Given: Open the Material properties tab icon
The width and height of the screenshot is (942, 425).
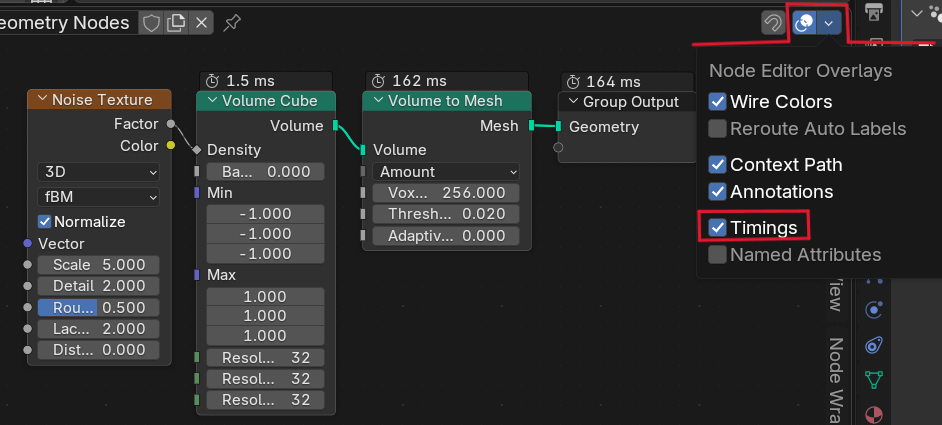Looking at the screenshot, I should pos(874,414).
